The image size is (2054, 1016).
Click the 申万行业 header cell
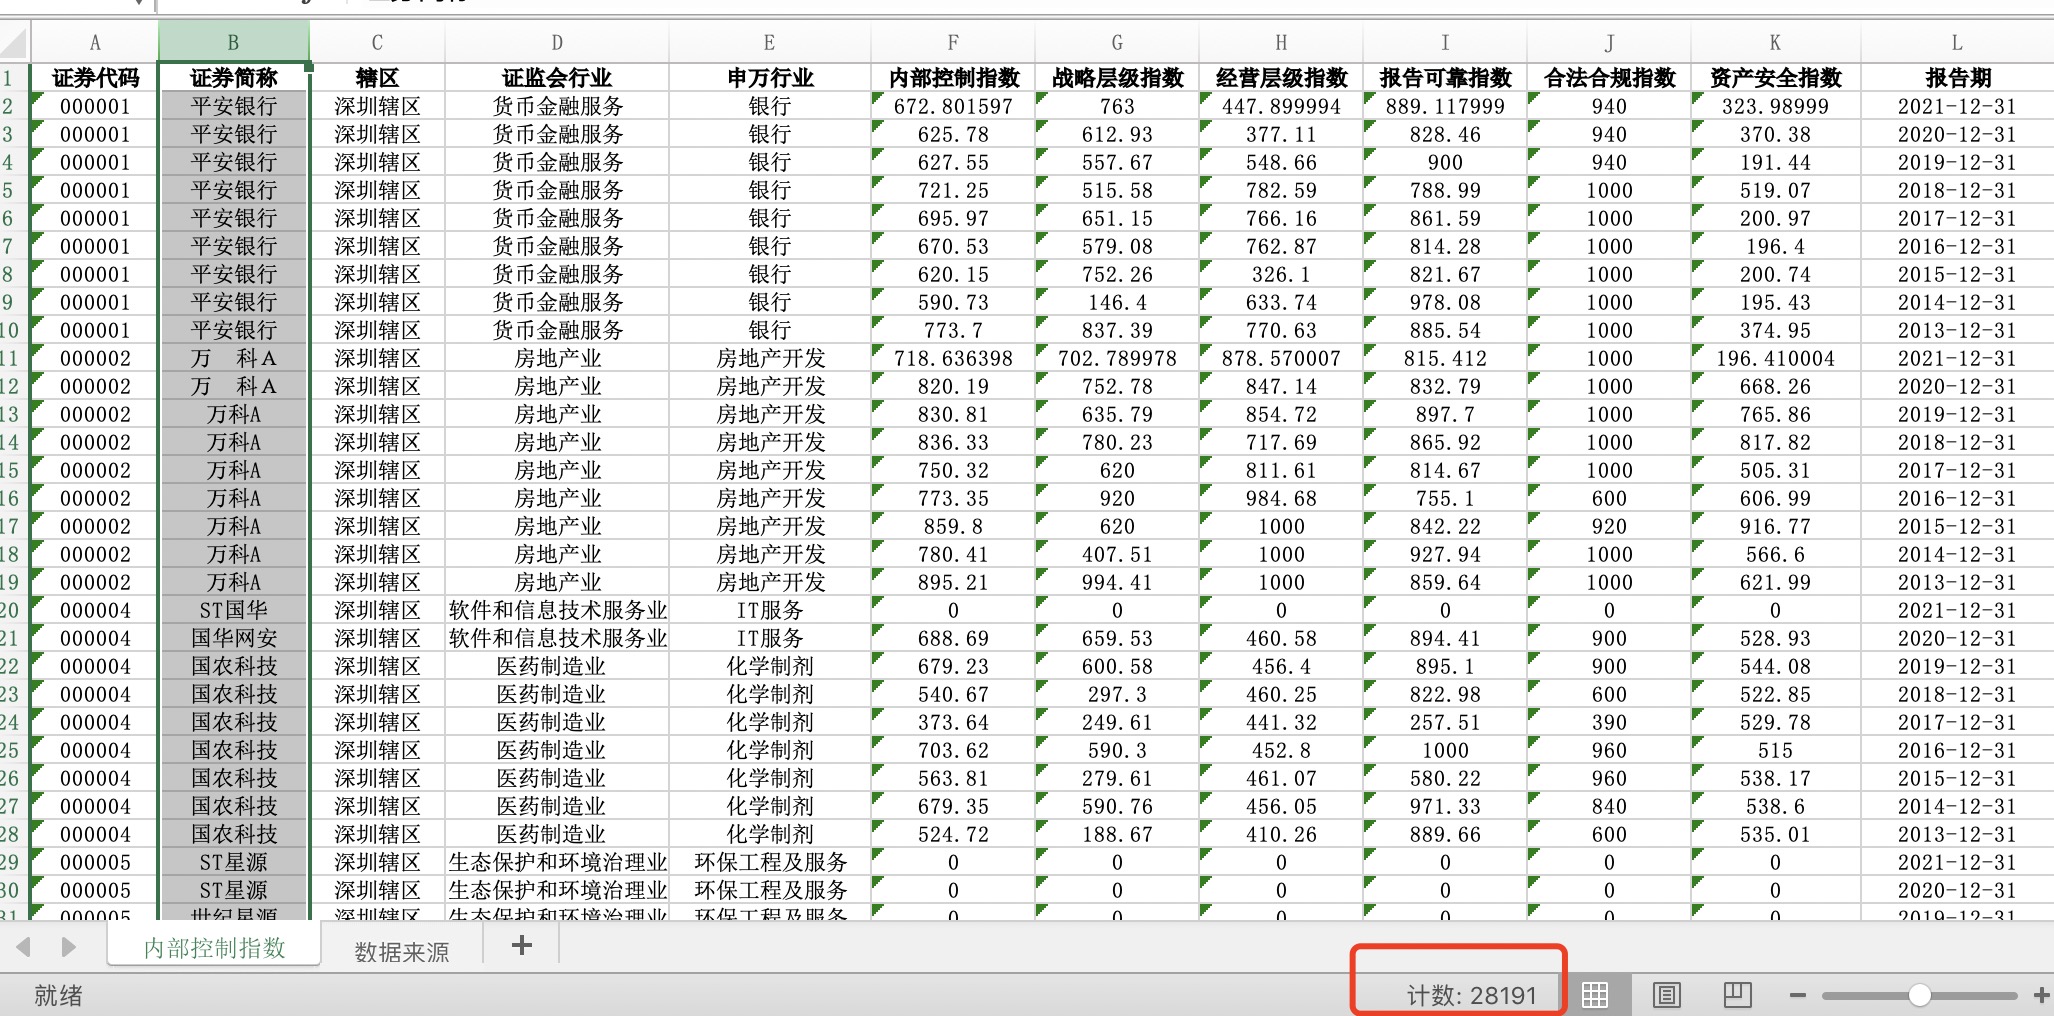[x=769, y=78]
